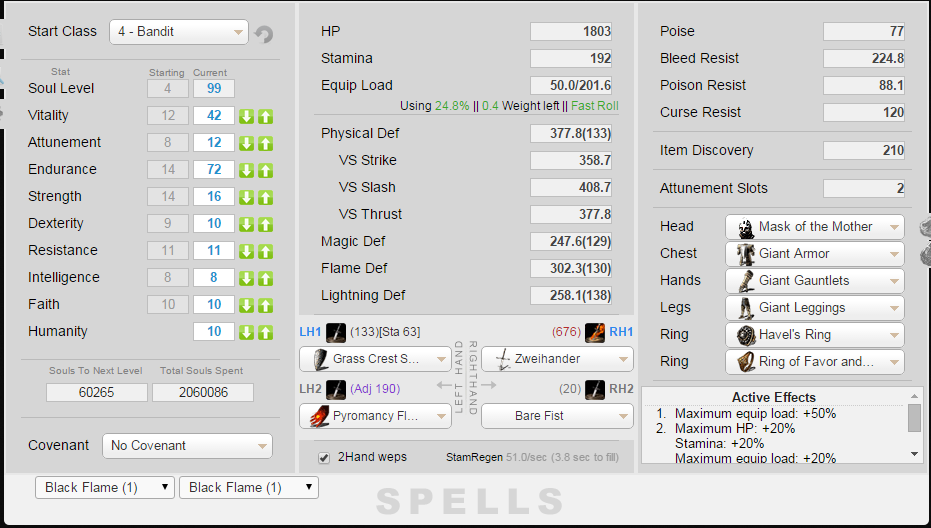Open the first Black Flame spell dropdown

(105, 488)
